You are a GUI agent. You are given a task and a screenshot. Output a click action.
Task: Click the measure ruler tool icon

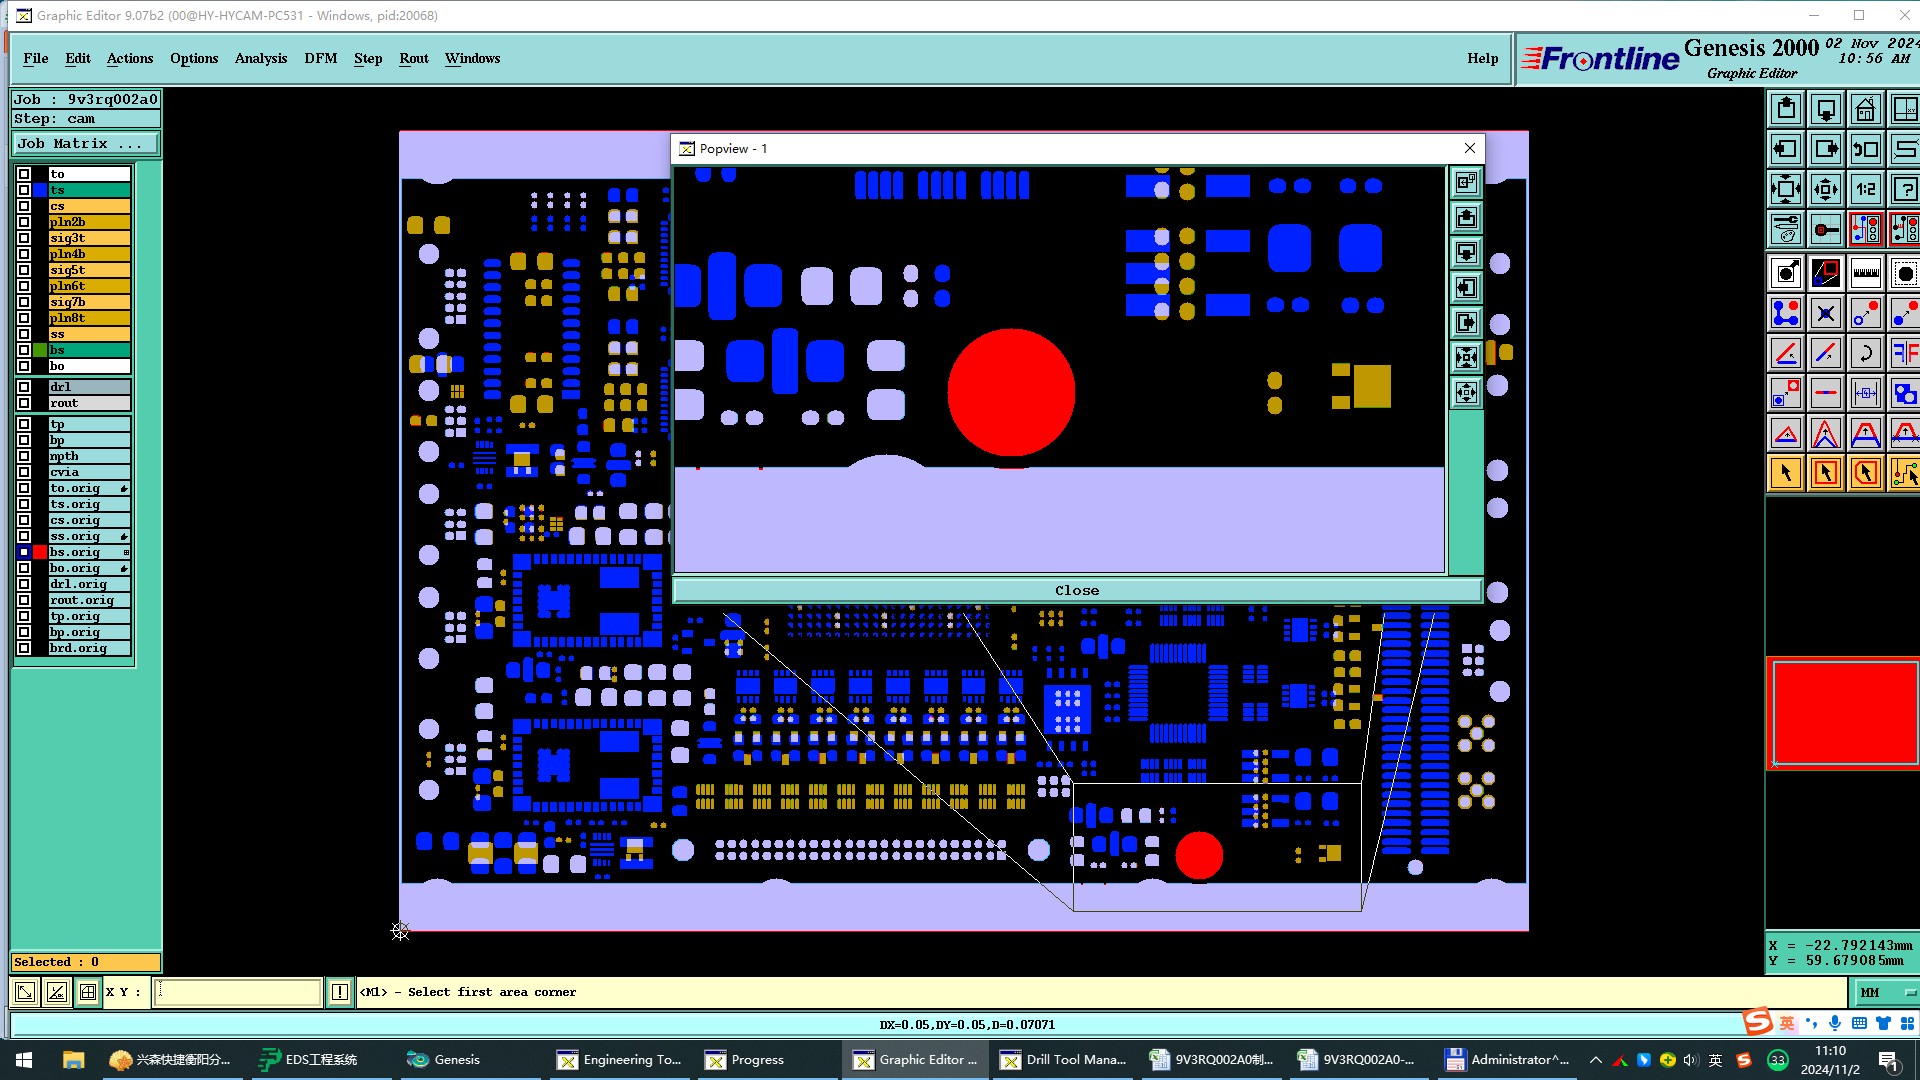coord(1865,272)
